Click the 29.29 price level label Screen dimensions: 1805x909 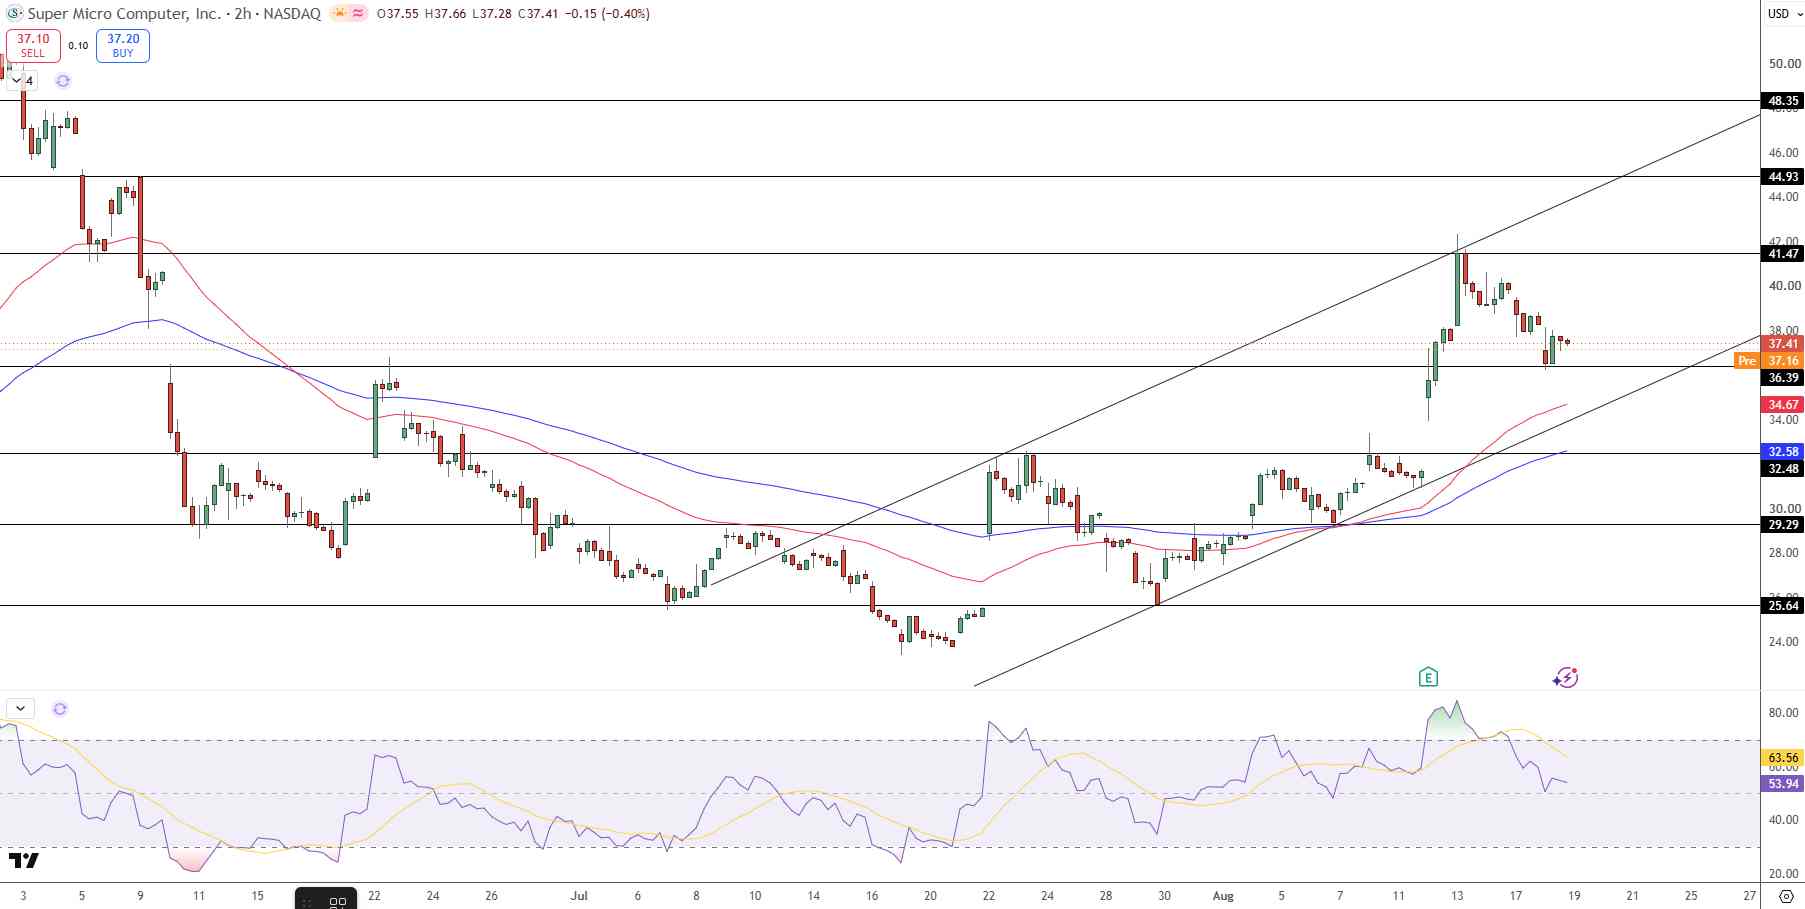(x=1783, y=525)
